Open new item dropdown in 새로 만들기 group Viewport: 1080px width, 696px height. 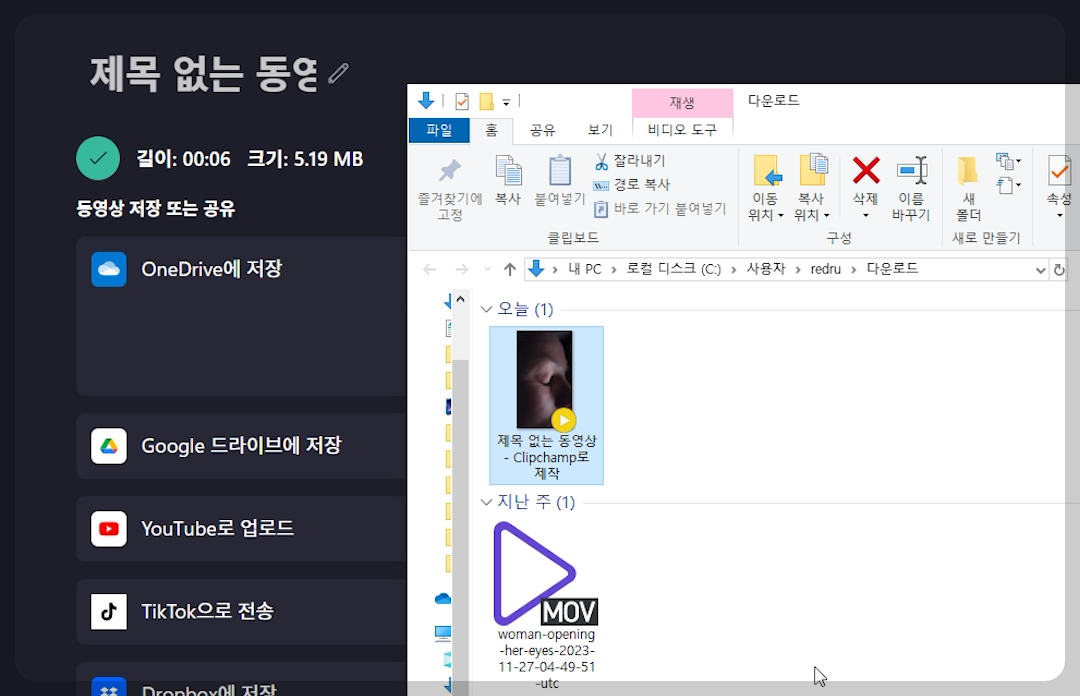coord(1009,162)
